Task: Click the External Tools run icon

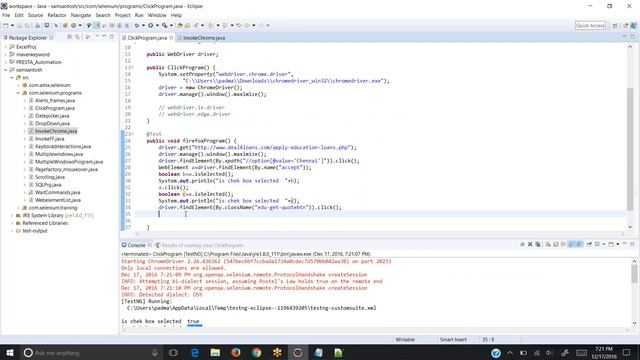Action: 164,25
